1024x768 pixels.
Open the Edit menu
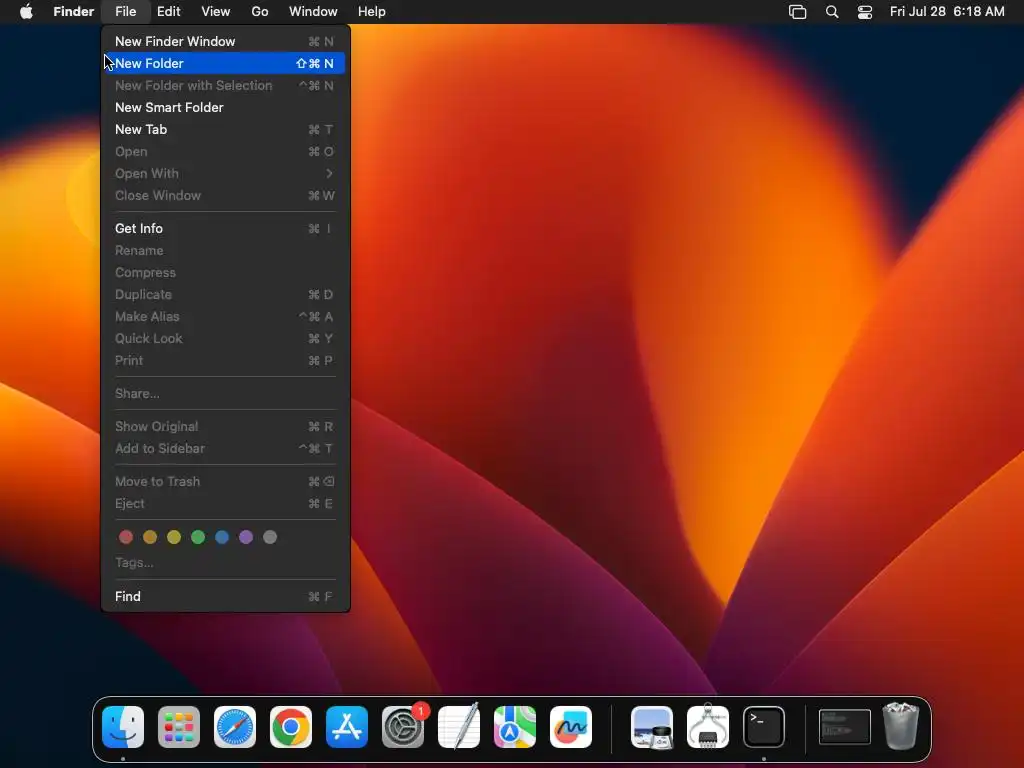[x=168, y=12]
